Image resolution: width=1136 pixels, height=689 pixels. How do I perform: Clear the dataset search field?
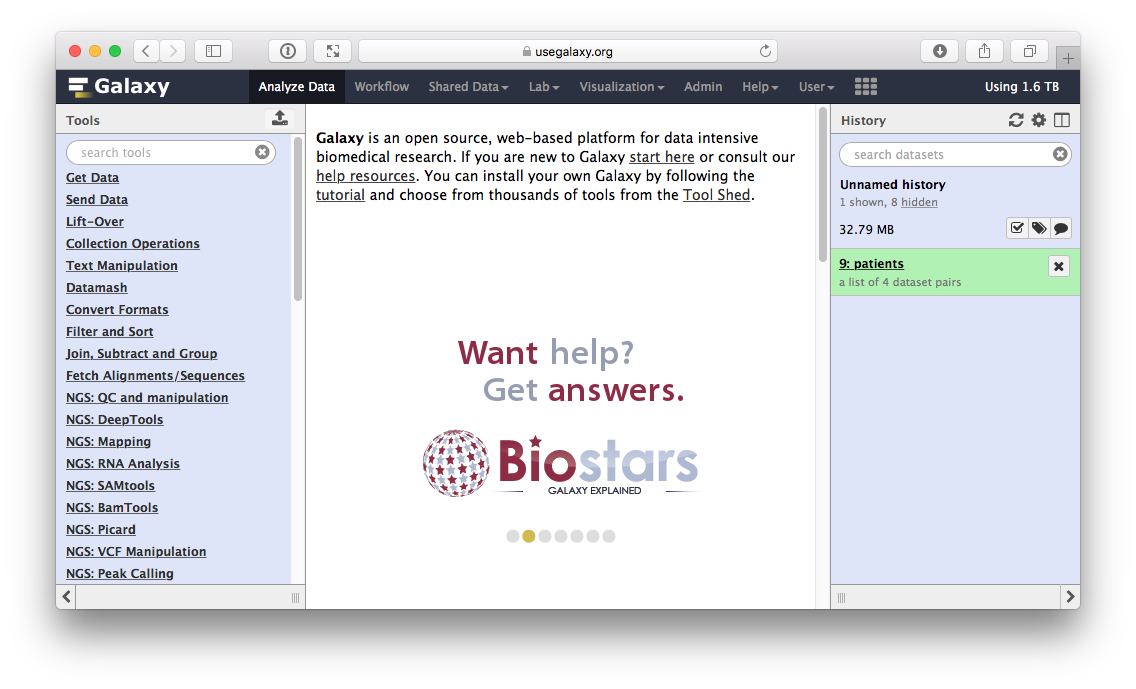coord(1060,154)
